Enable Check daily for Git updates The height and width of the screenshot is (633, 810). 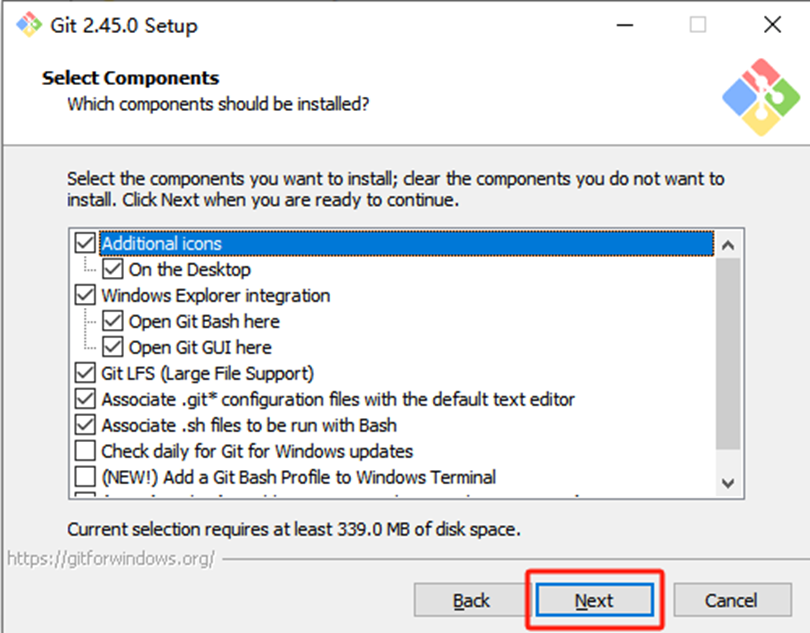point(85,451)
